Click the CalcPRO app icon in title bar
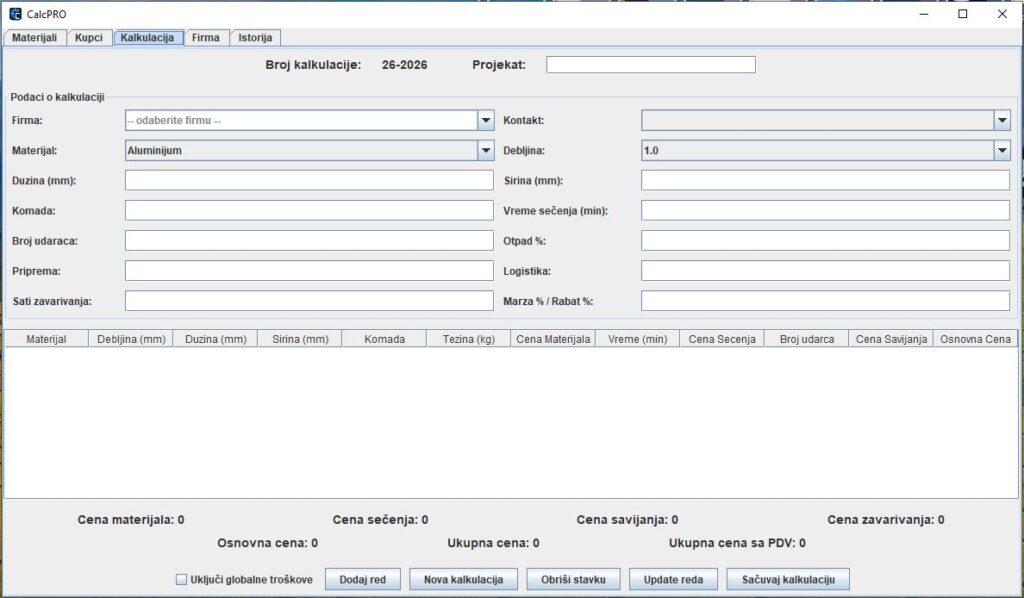1024x598 pixels. click(x=15, y=14)
